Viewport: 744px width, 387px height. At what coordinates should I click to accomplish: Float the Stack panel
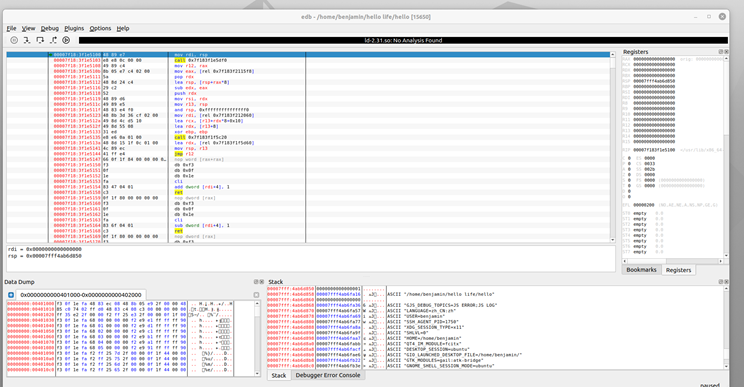[x=721, y=282]
